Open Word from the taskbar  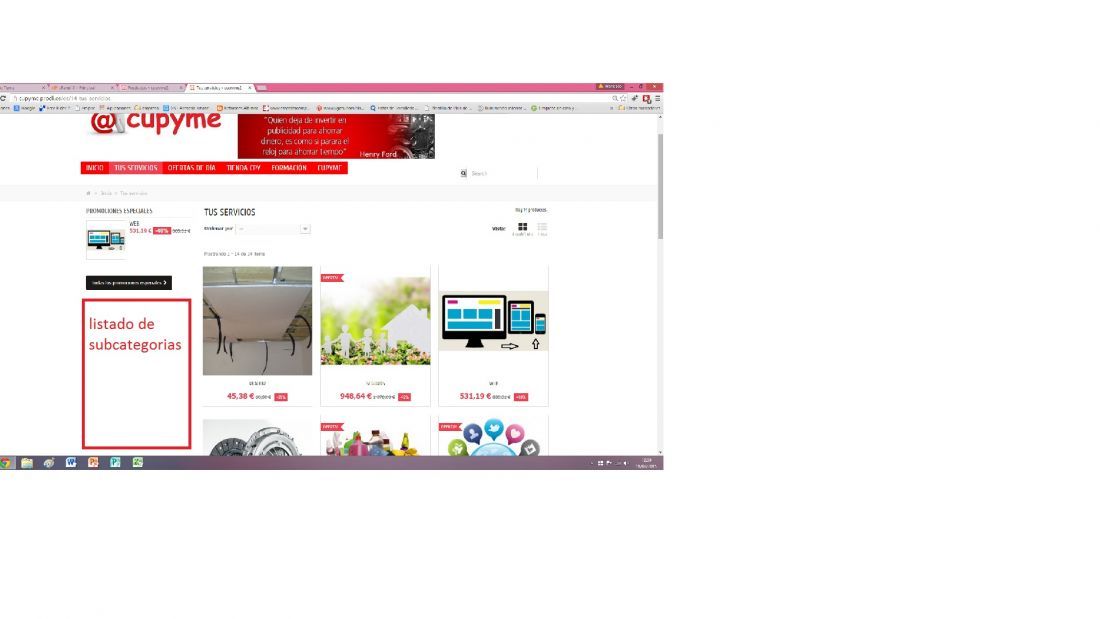tap(71, 462)
